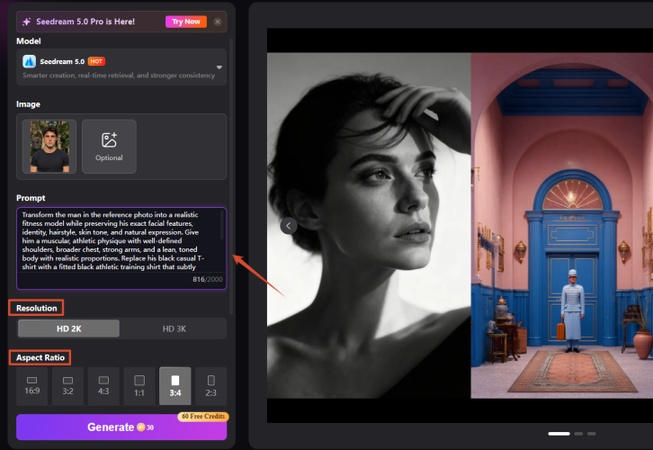653x450 pixels.
Task: Click the Image section label
Action: pos(28,104)
